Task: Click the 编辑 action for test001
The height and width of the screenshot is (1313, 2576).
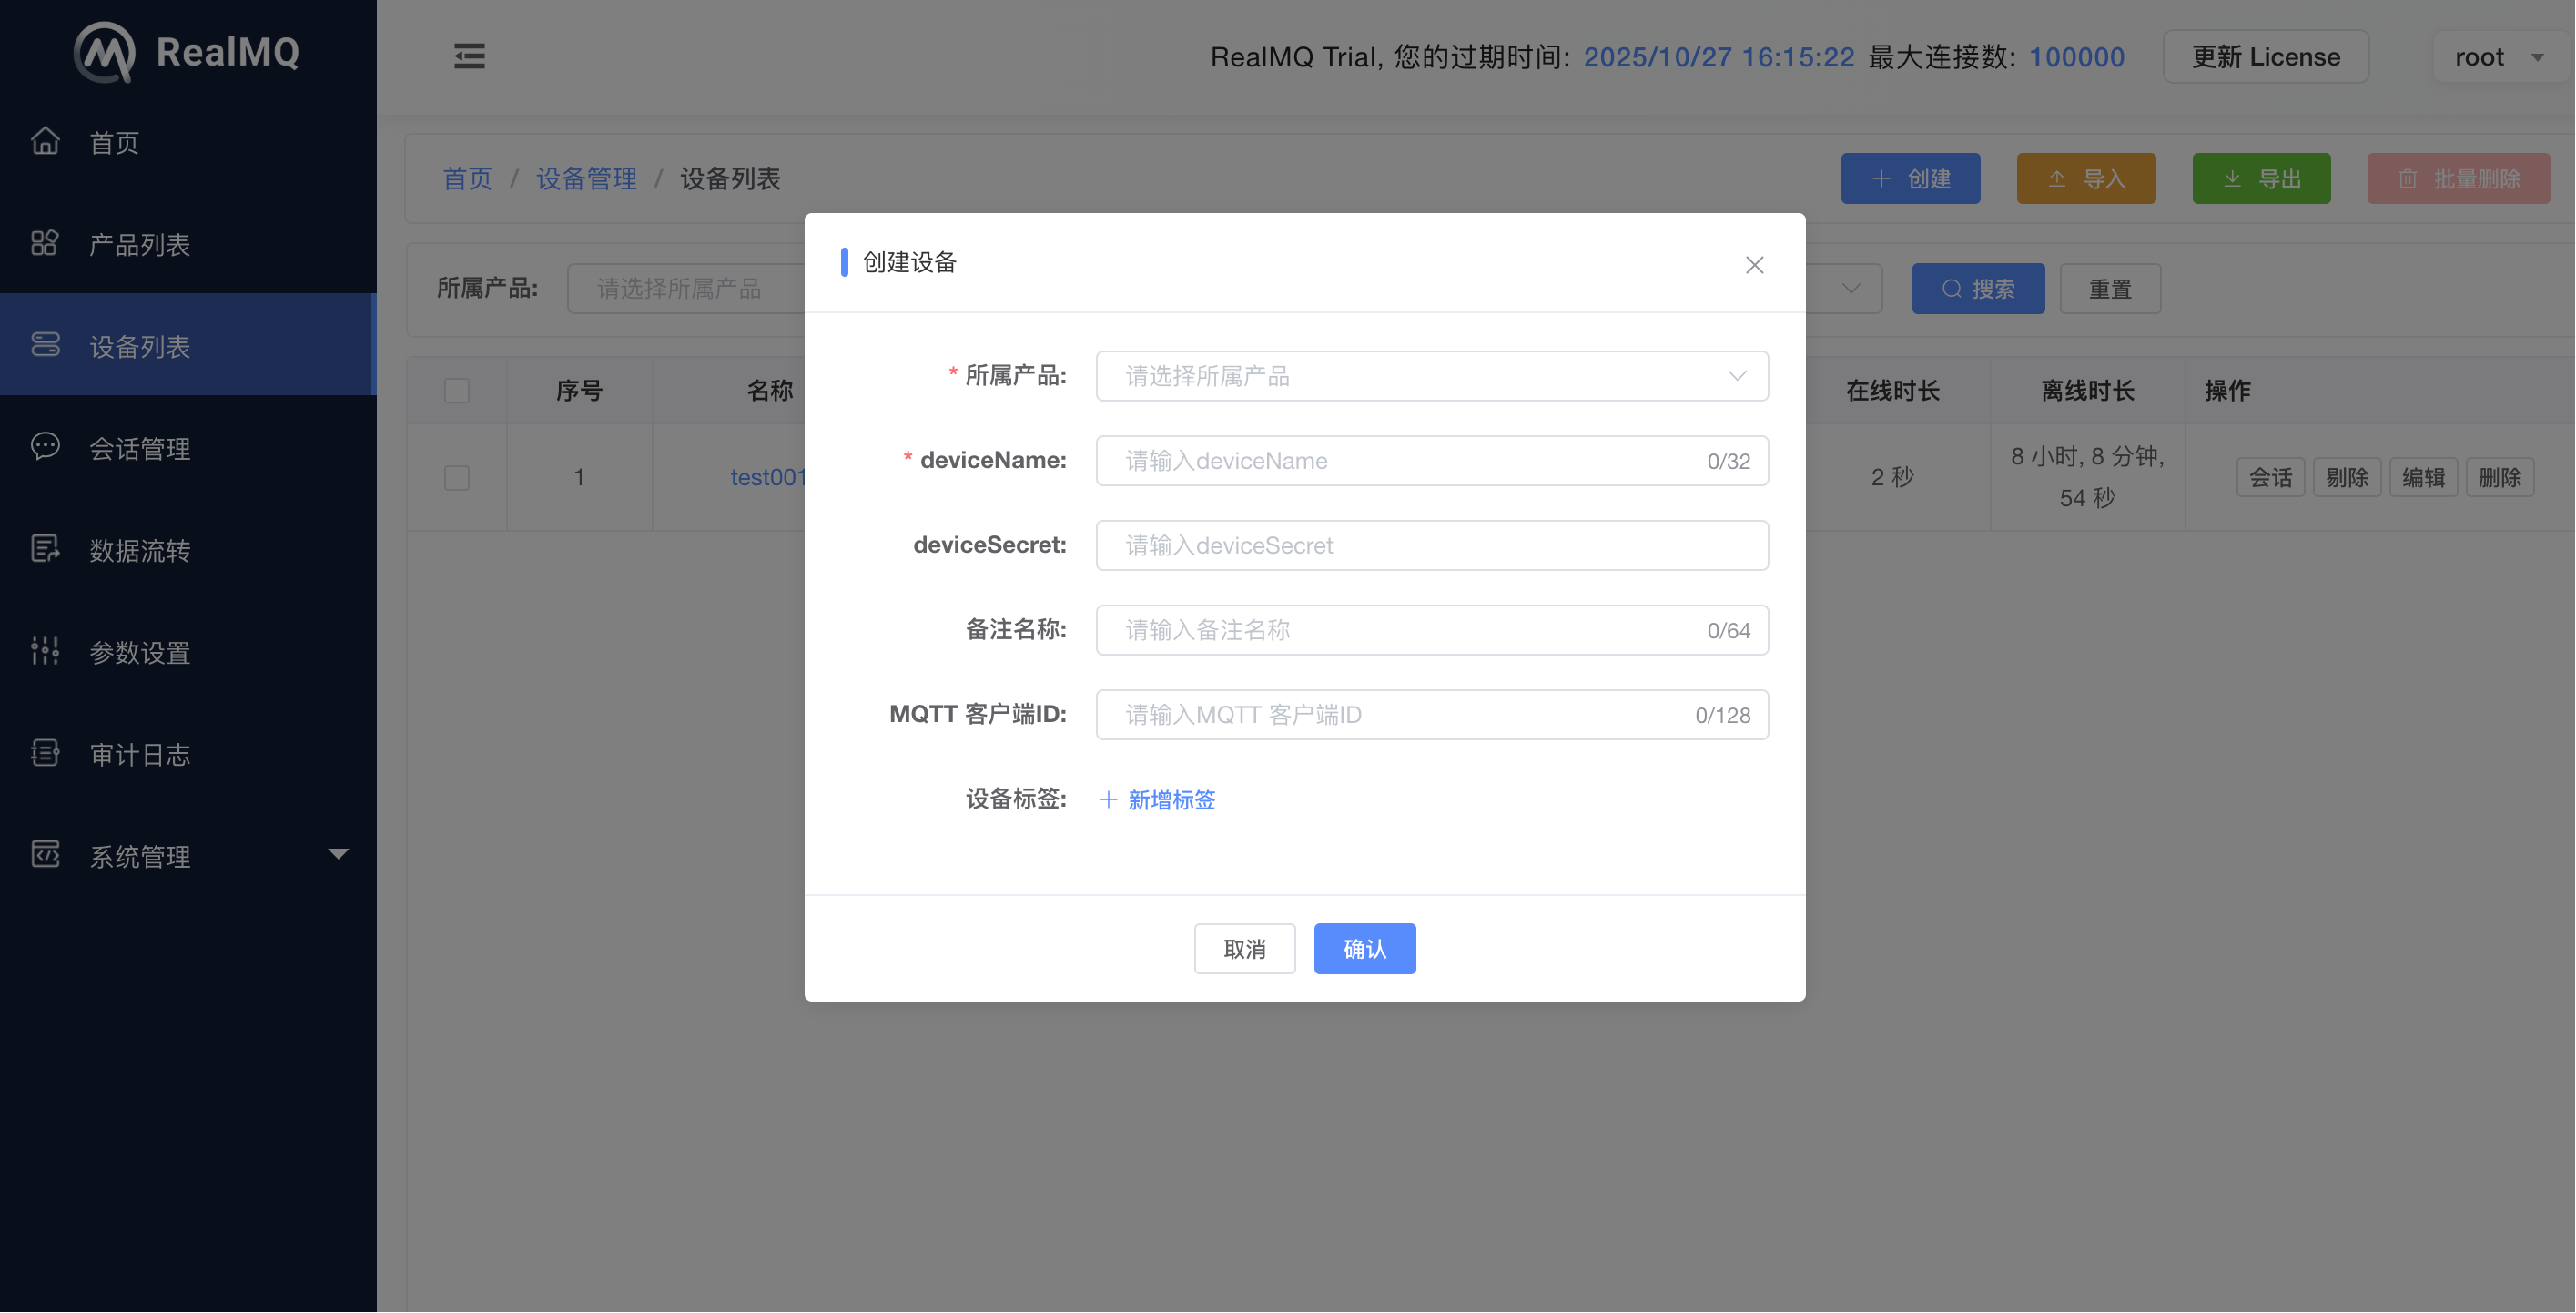Action: (x=2423, y=478)
